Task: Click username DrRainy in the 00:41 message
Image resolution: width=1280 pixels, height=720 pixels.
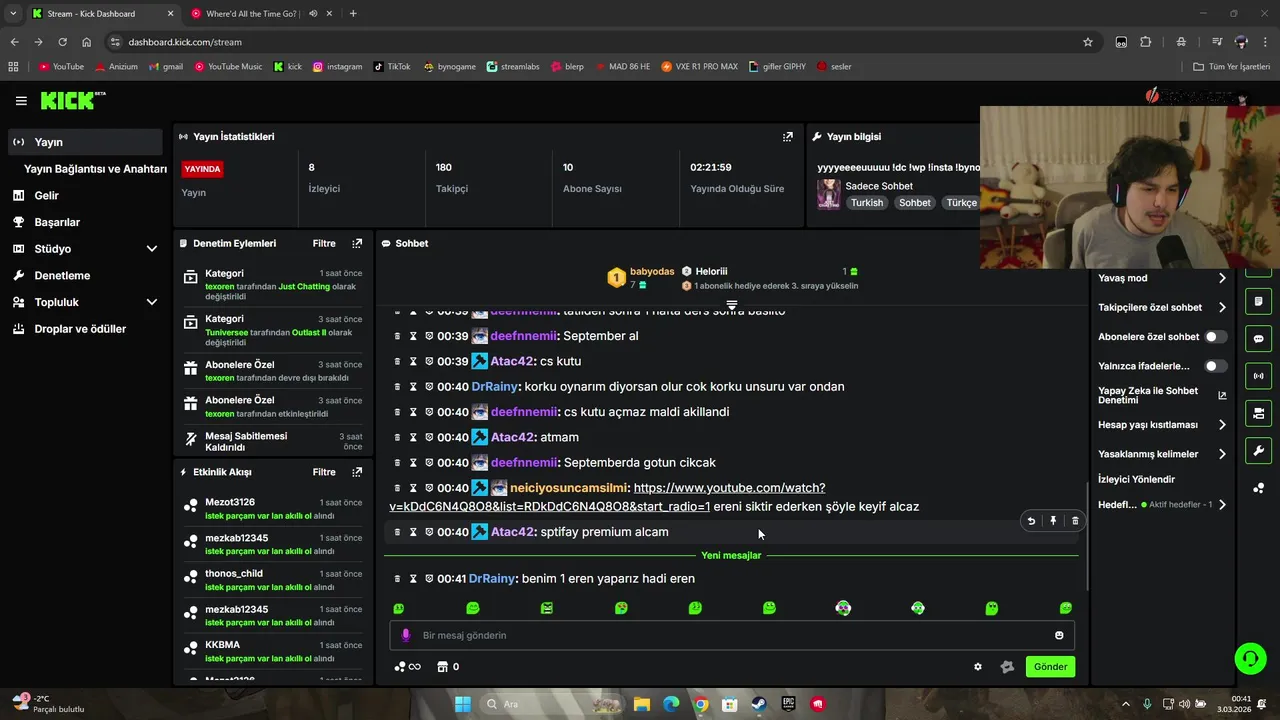Action: coord(492,579)
